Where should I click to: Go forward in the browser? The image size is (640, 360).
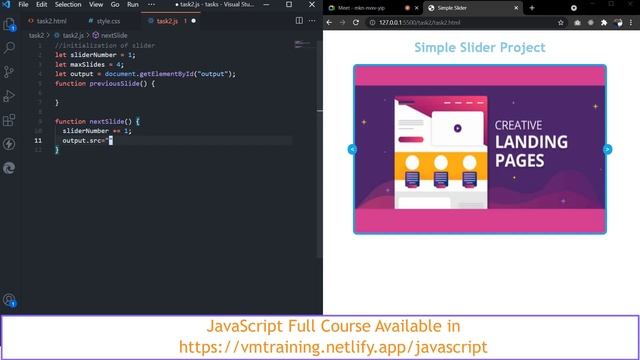(342, 22)
